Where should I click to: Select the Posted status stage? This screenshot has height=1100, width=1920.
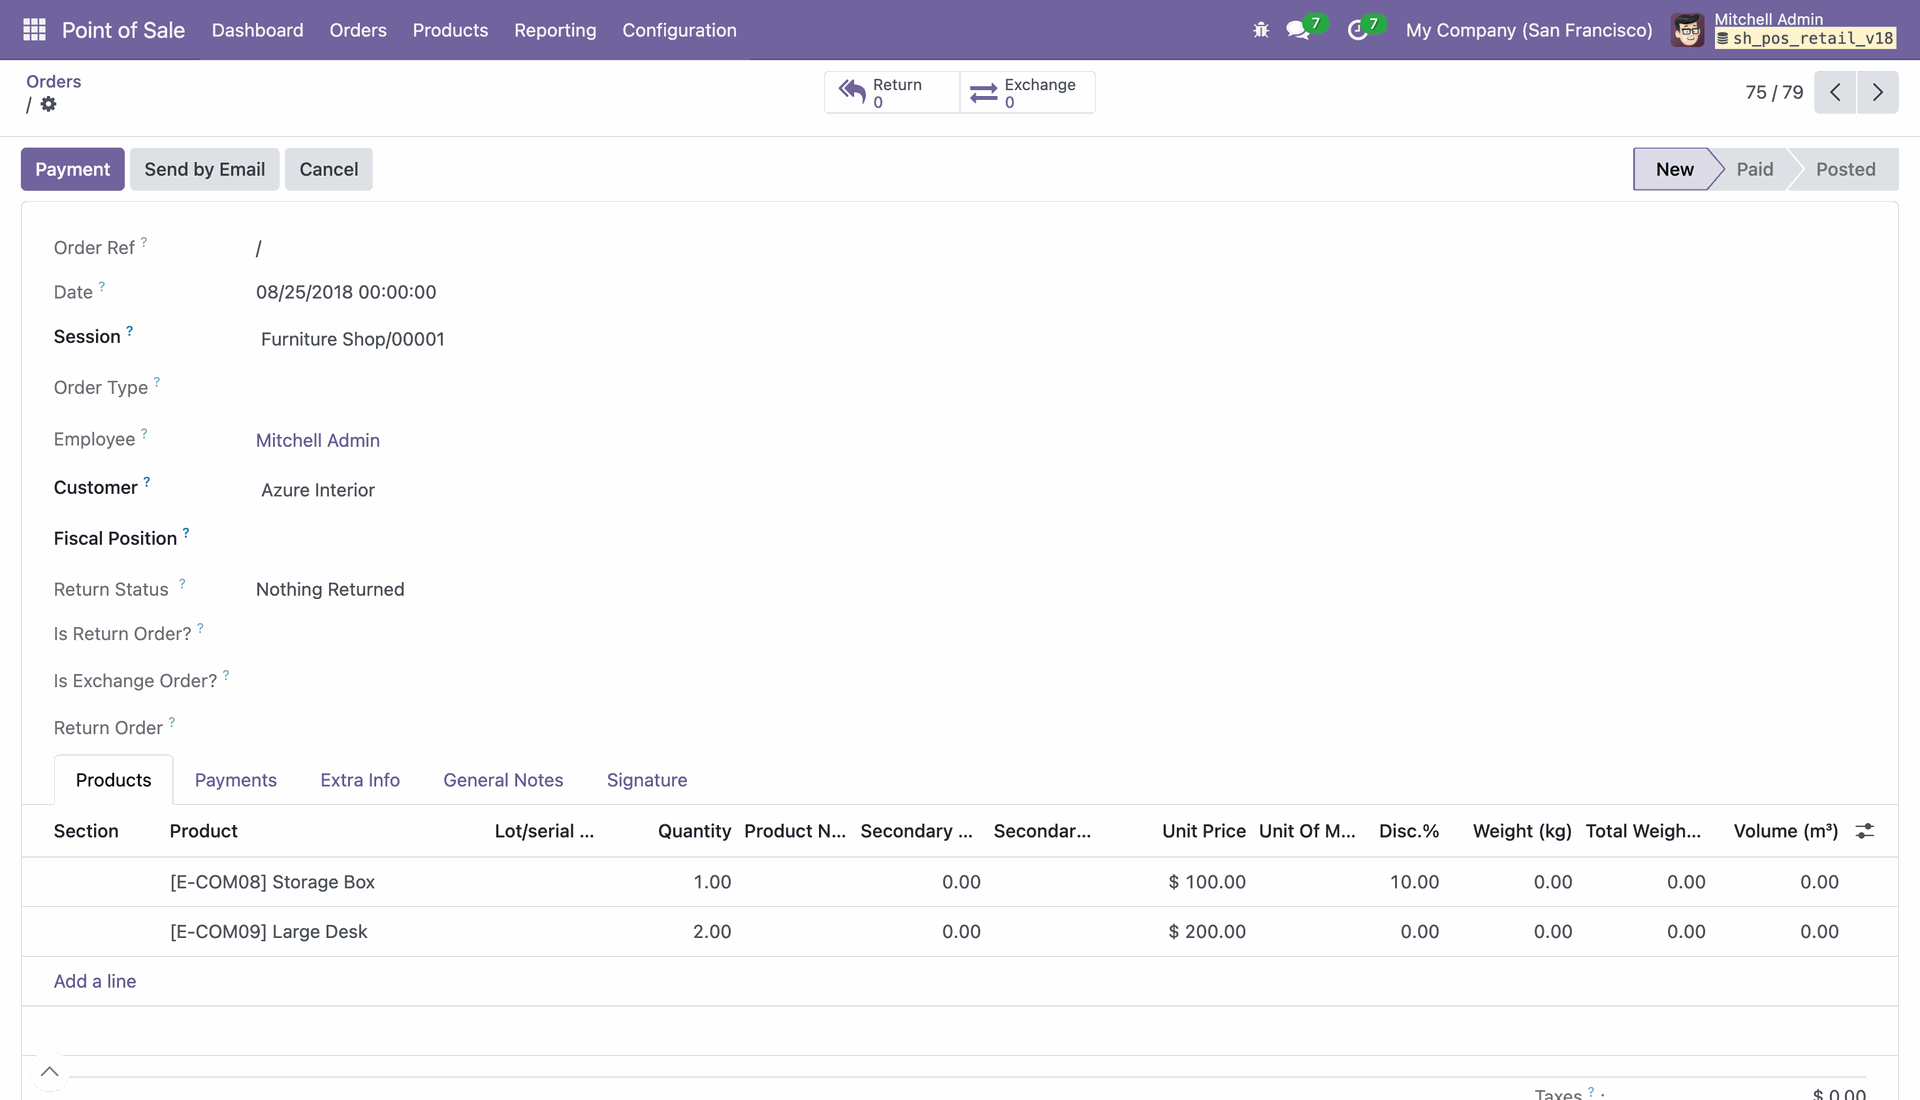(1845, 169)
